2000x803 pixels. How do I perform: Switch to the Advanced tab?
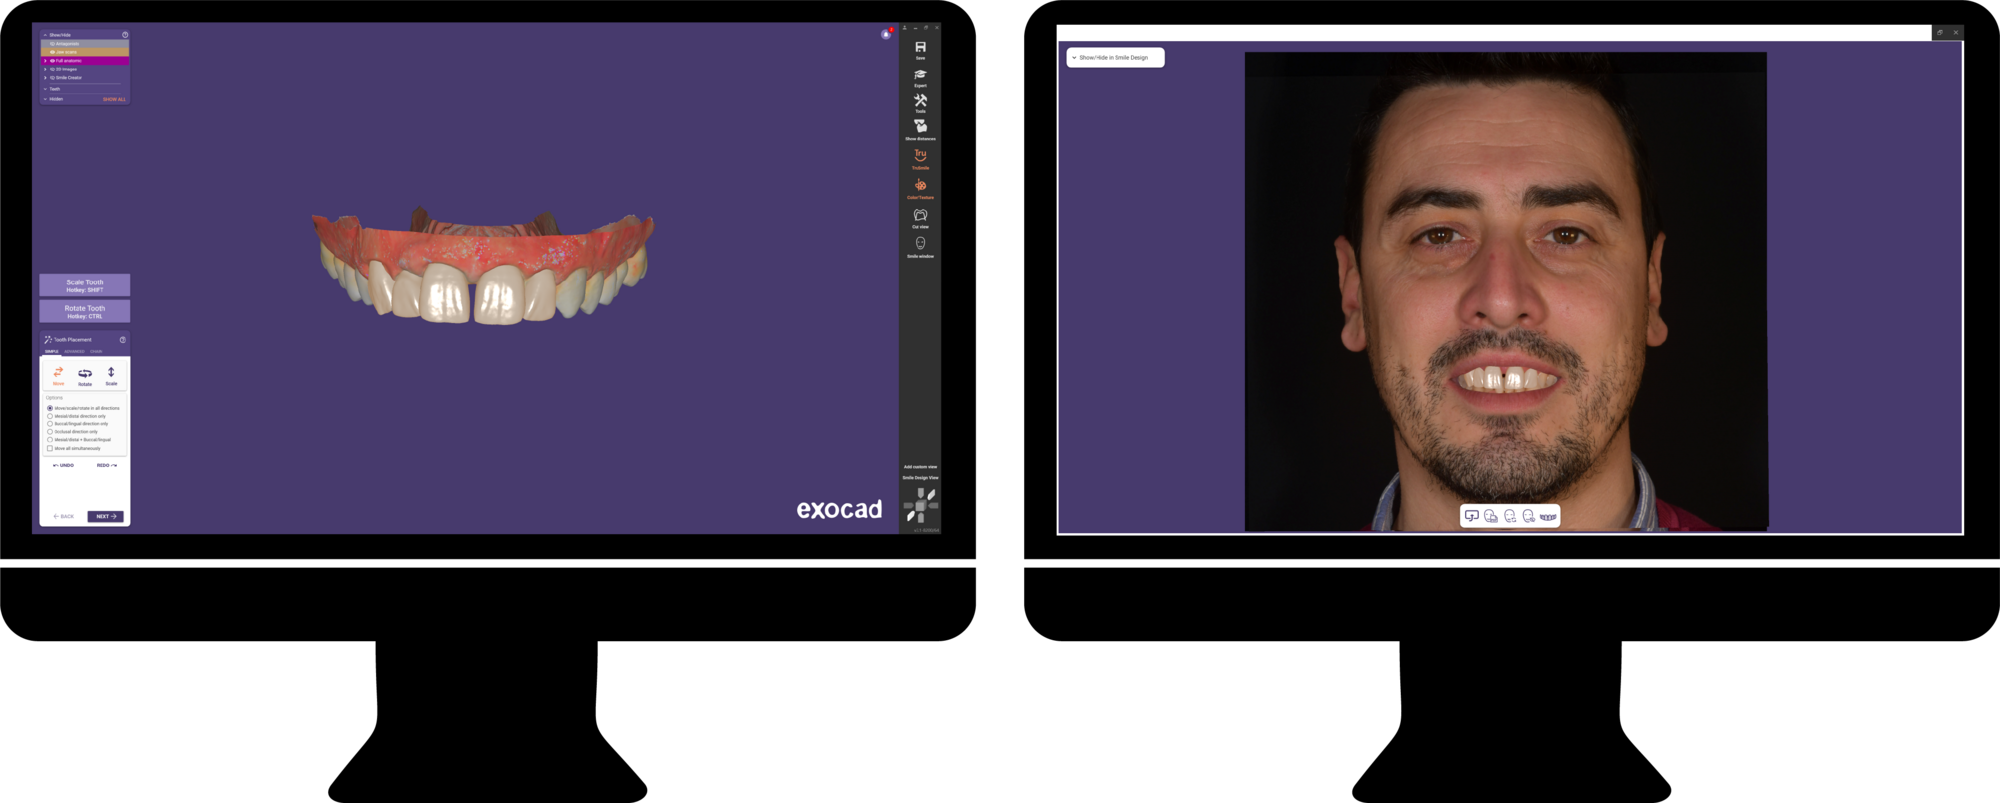pos(75,352)
